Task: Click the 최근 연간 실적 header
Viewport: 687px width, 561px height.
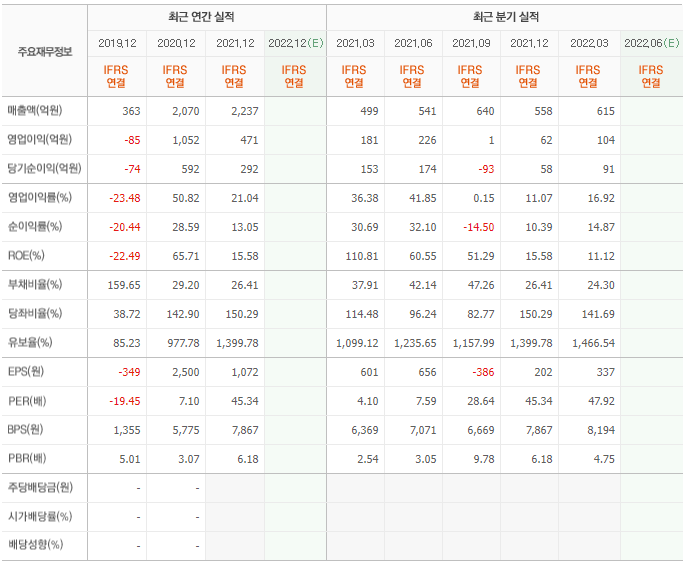Action: 201,17
